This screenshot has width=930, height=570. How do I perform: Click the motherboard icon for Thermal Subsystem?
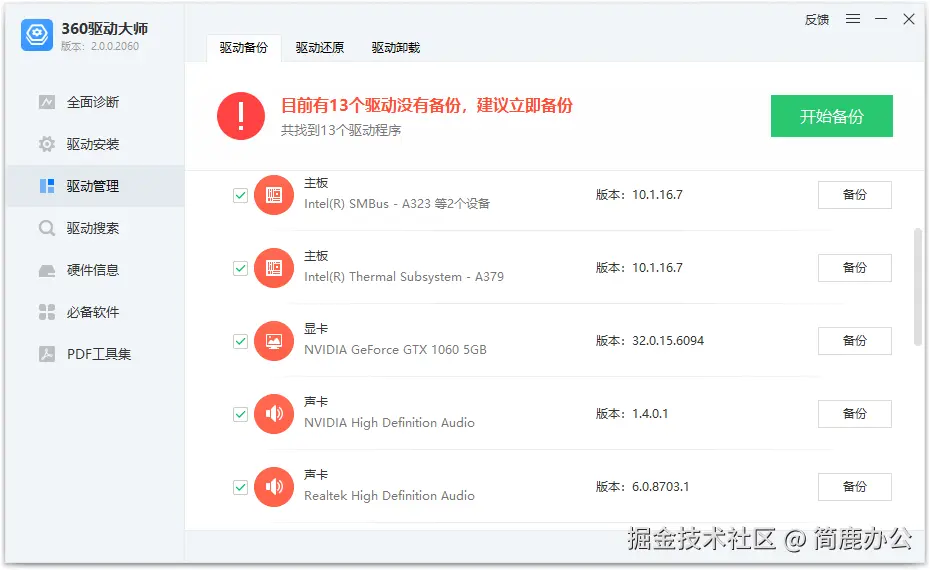(274, 268)
